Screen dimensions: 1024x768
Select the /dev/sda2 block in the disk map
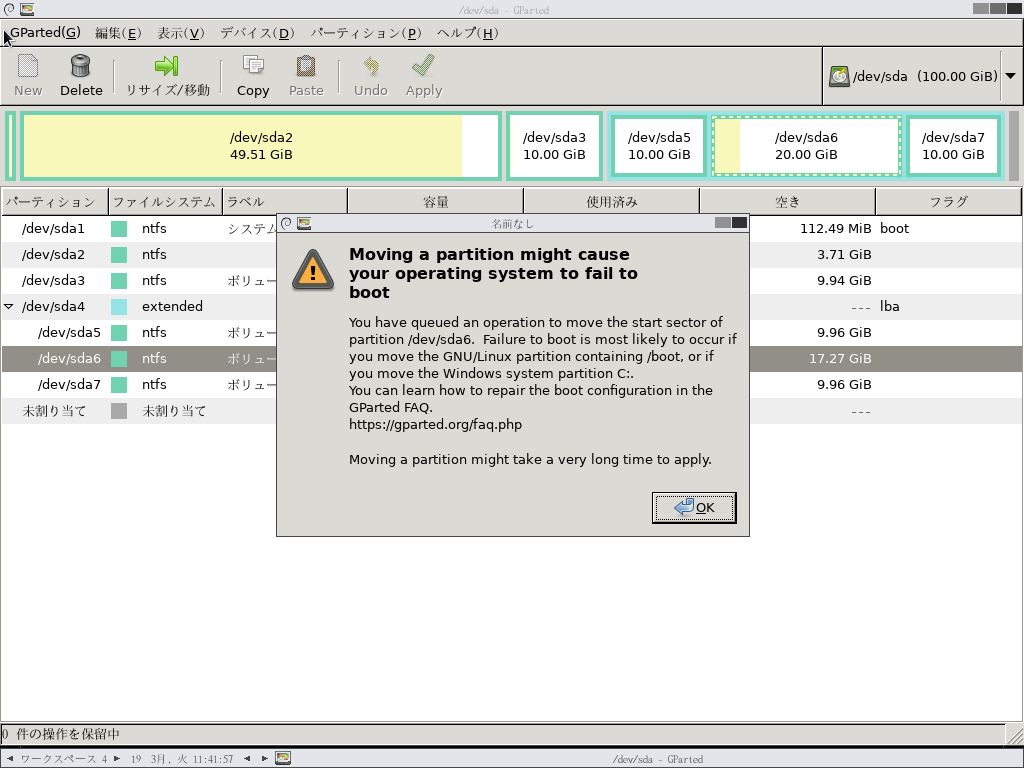[x=261, y=146]
